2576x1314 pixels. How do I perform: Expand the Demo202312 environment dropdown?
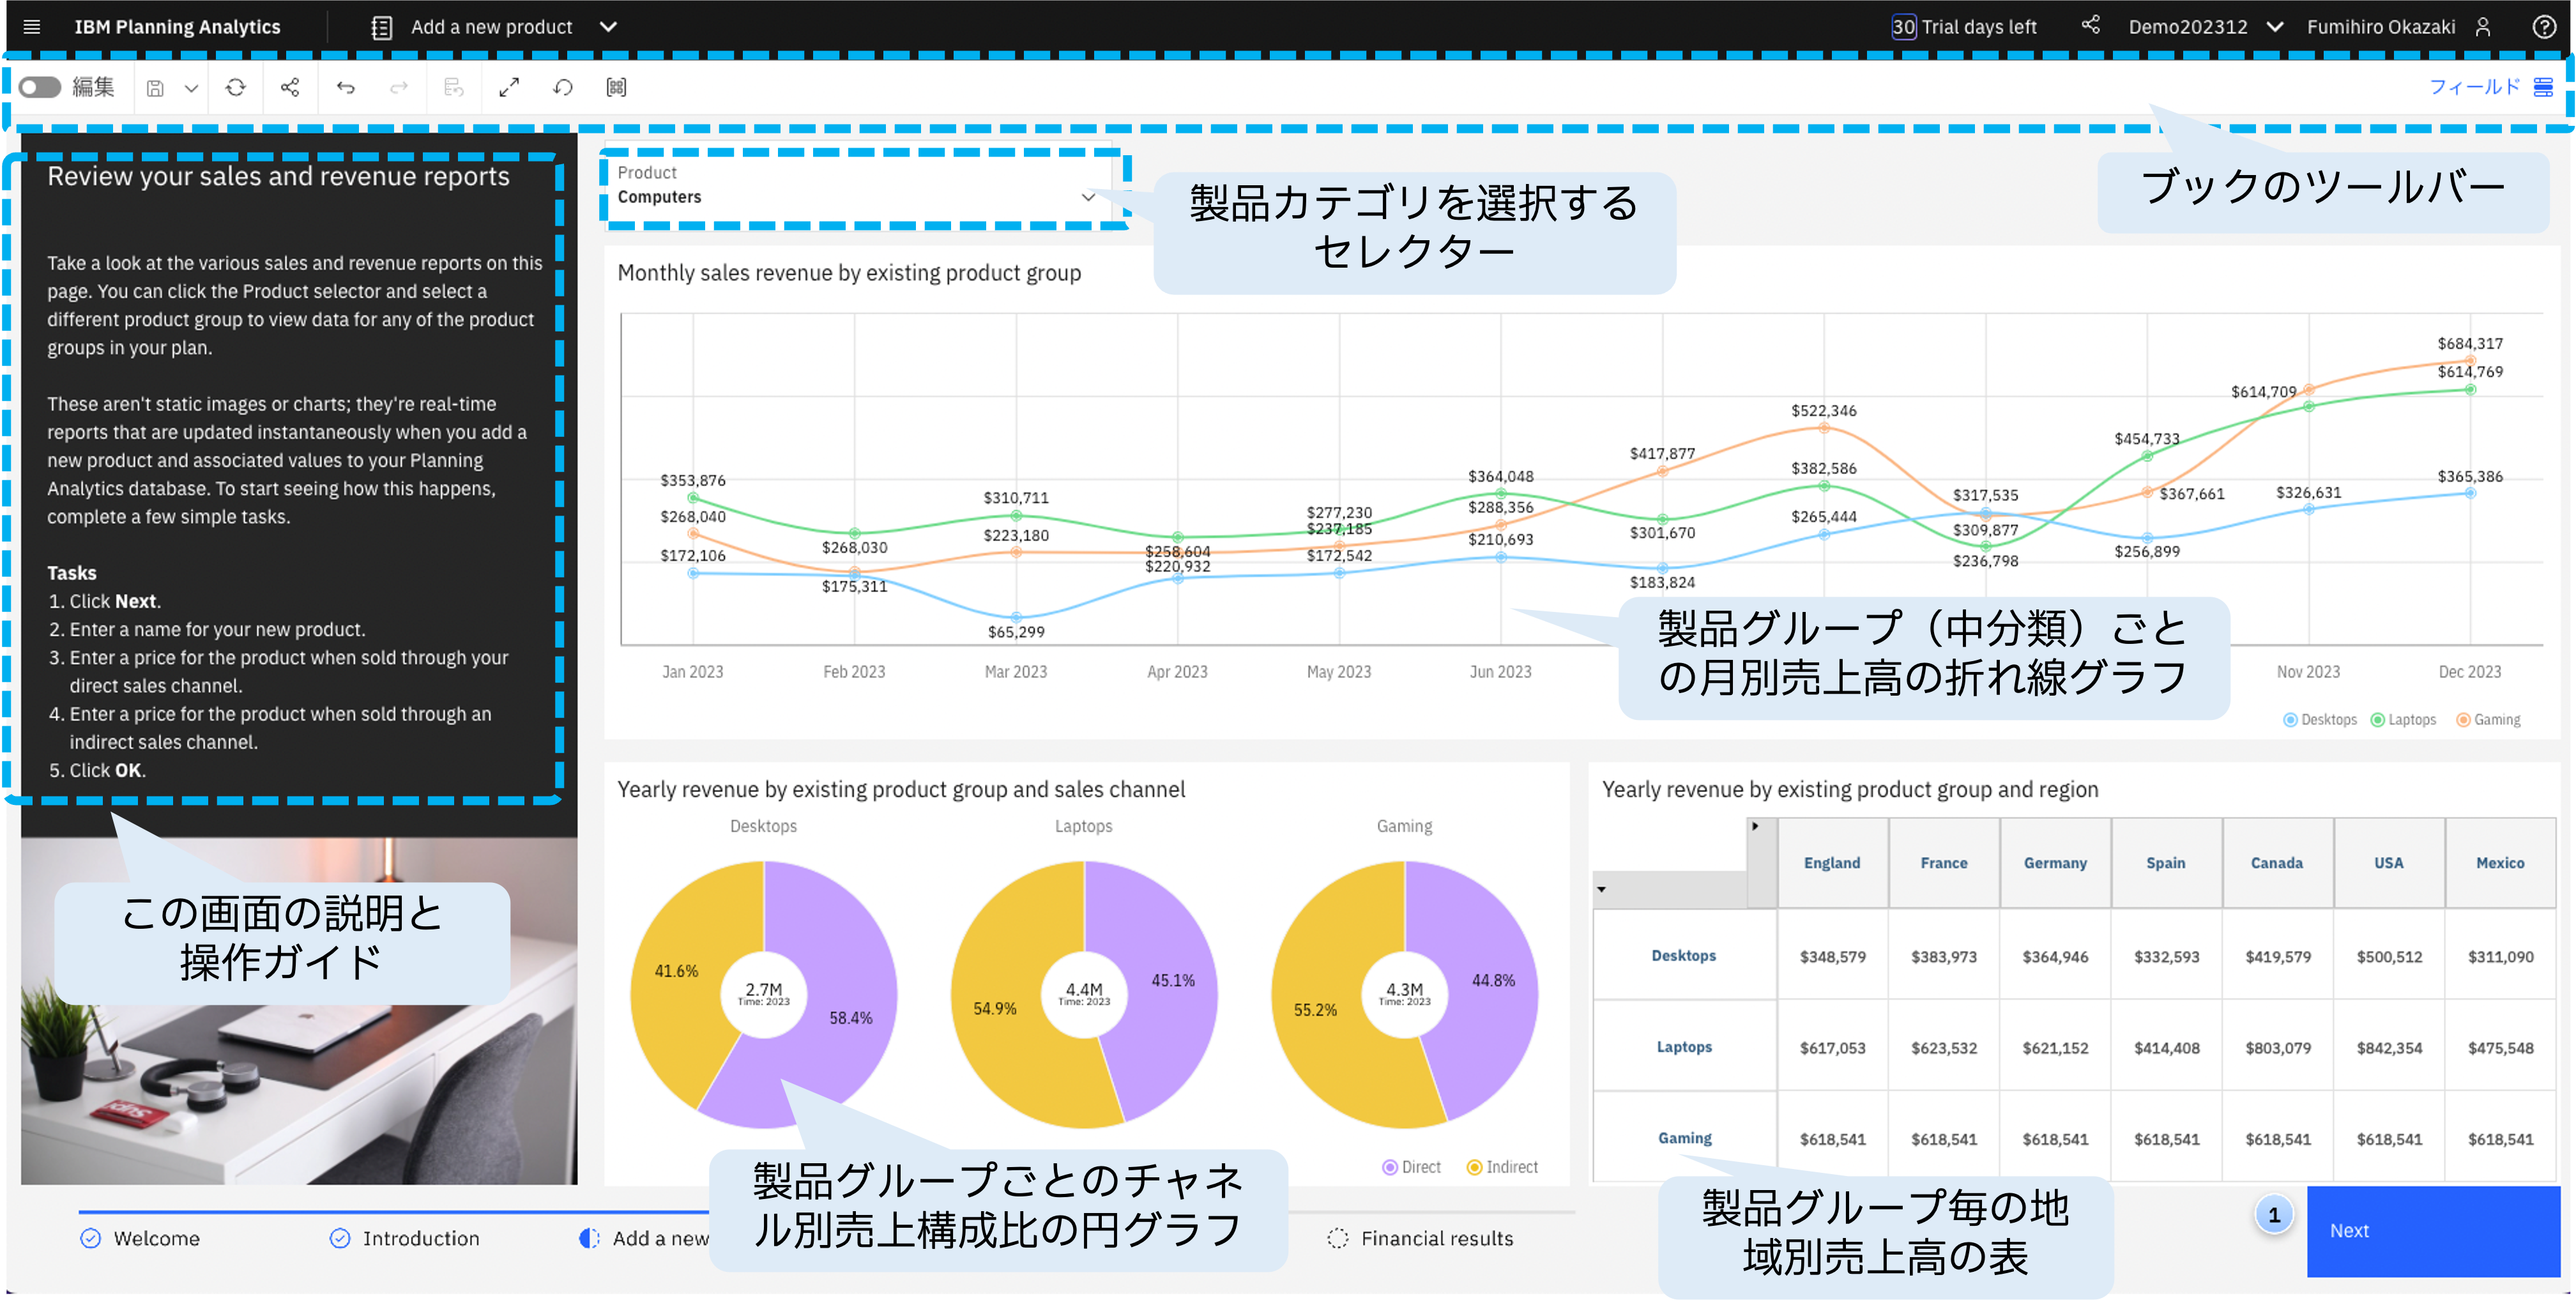2275,27
